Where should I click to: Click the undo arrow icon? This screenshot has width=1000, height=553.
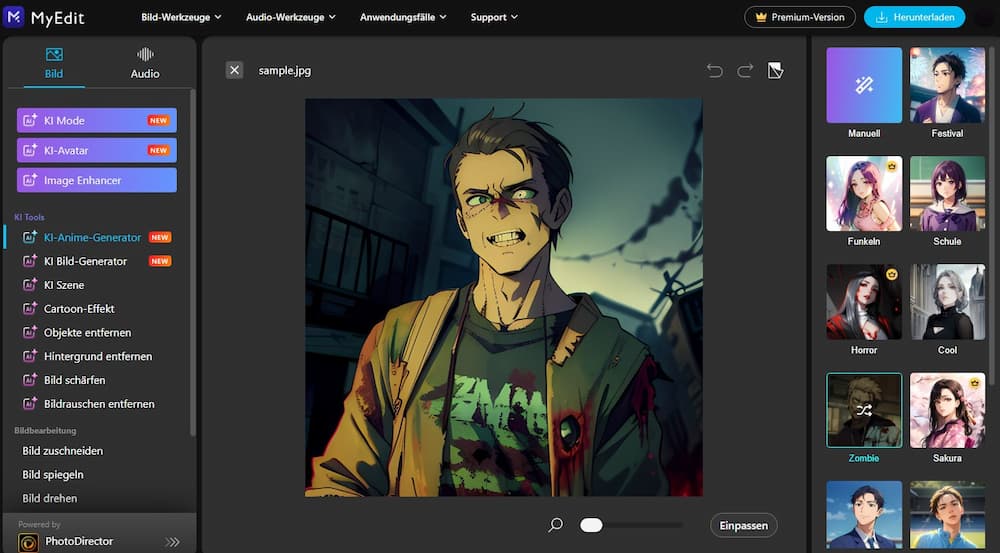pos(714,70)
